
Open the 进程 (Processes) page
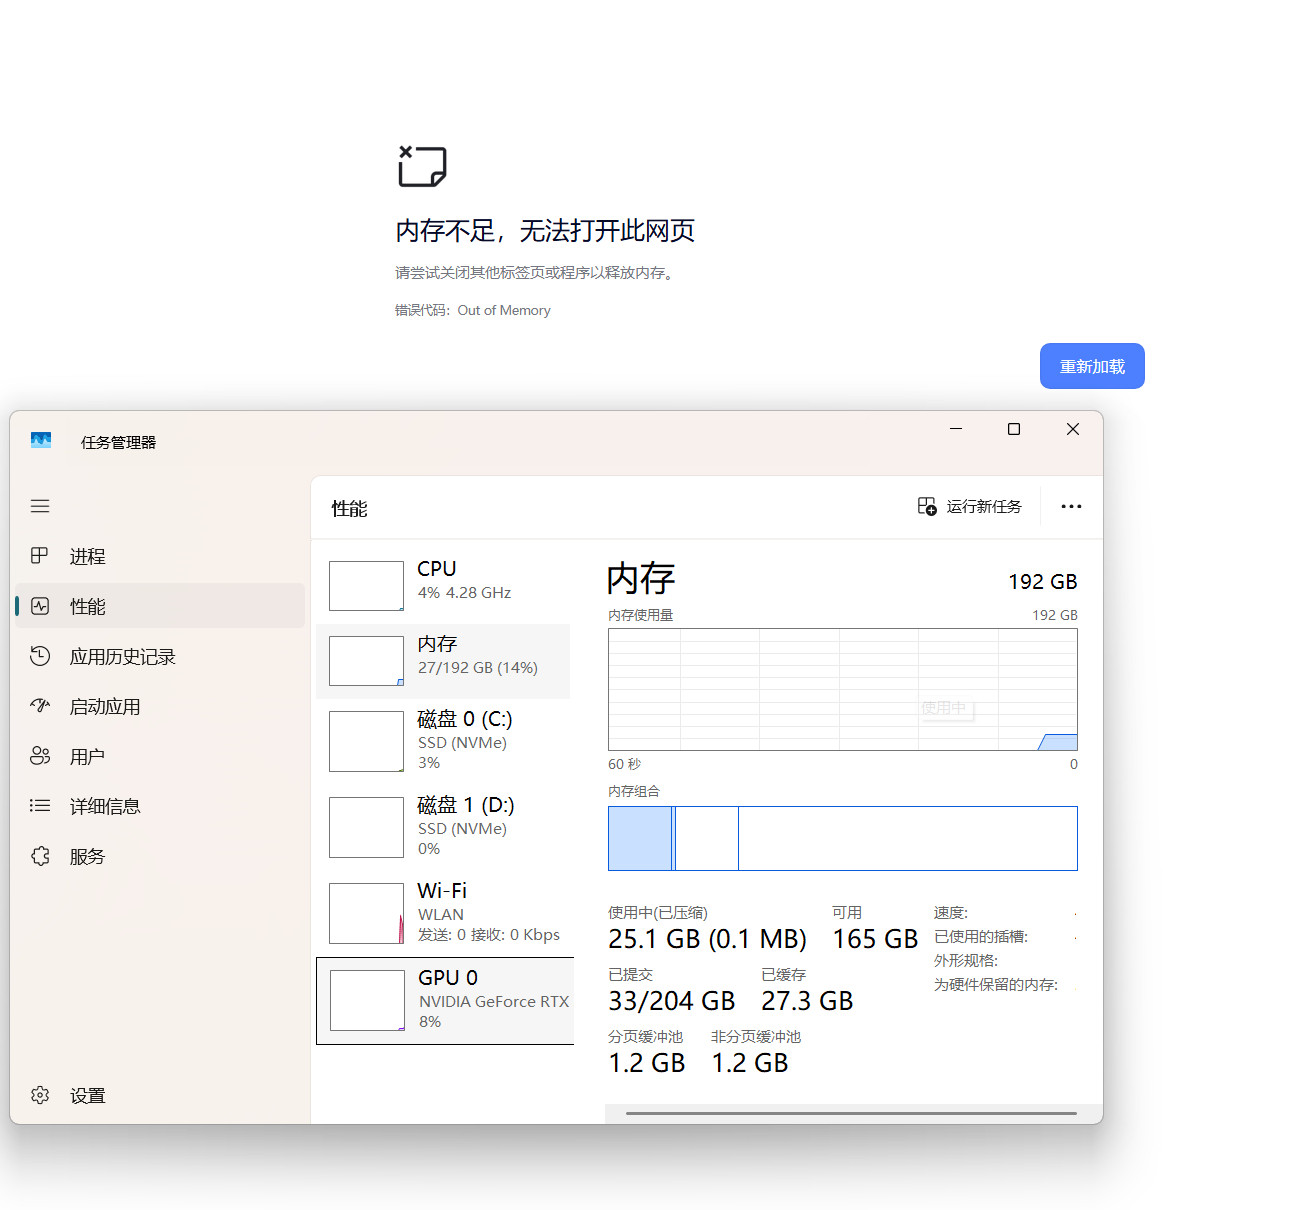(160, 556)
